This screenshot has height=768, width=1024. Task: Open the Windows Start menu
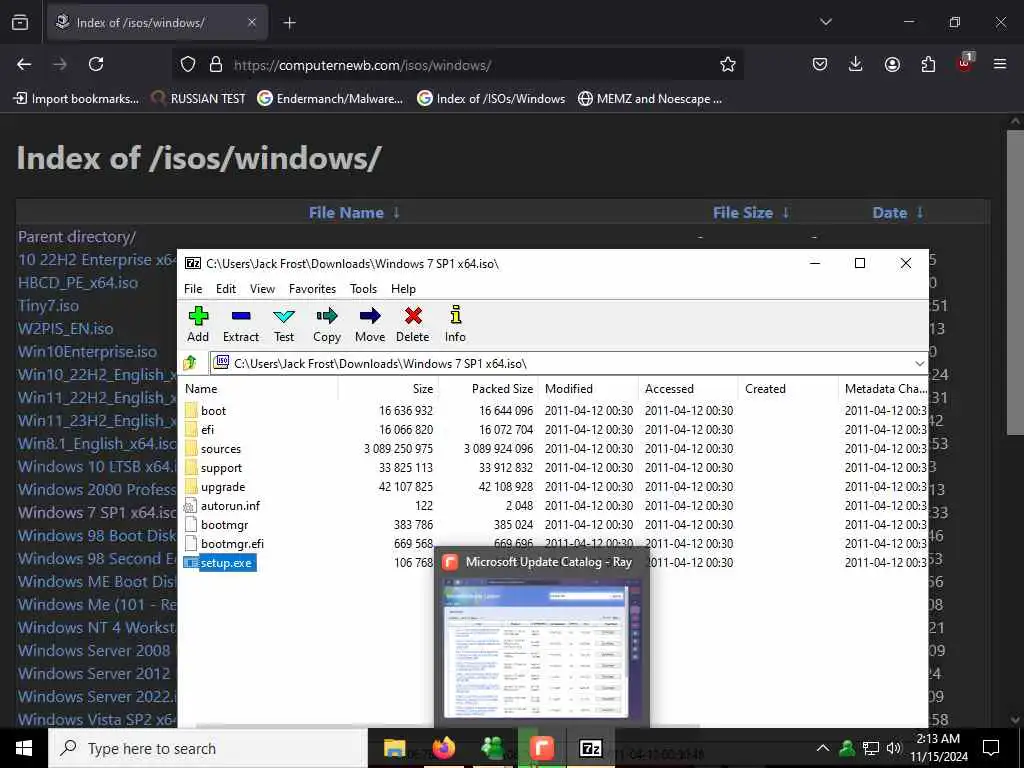pos(24,748)
